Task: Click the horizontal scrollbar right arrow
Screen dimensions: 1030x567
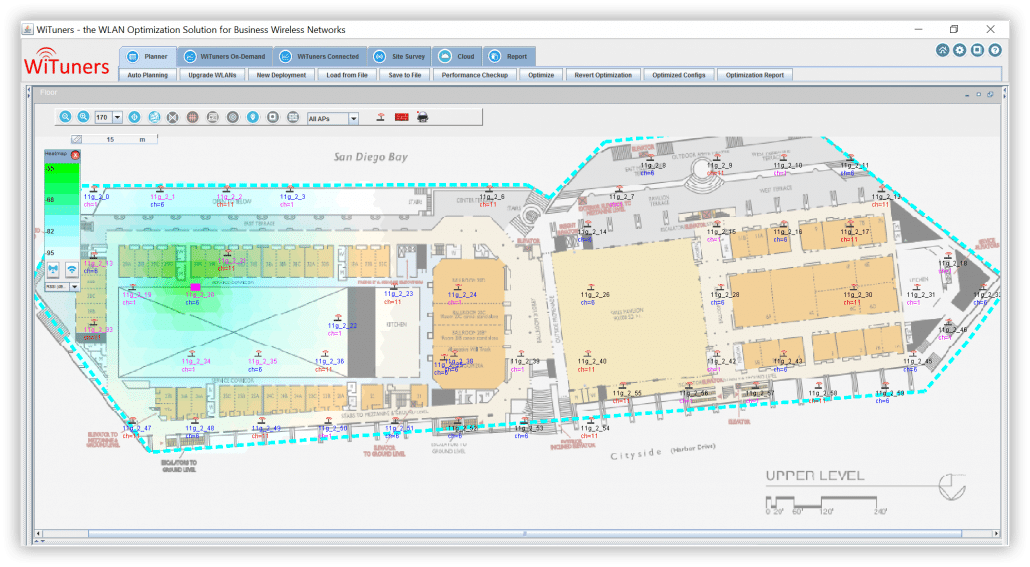Action: pos(996,533)
